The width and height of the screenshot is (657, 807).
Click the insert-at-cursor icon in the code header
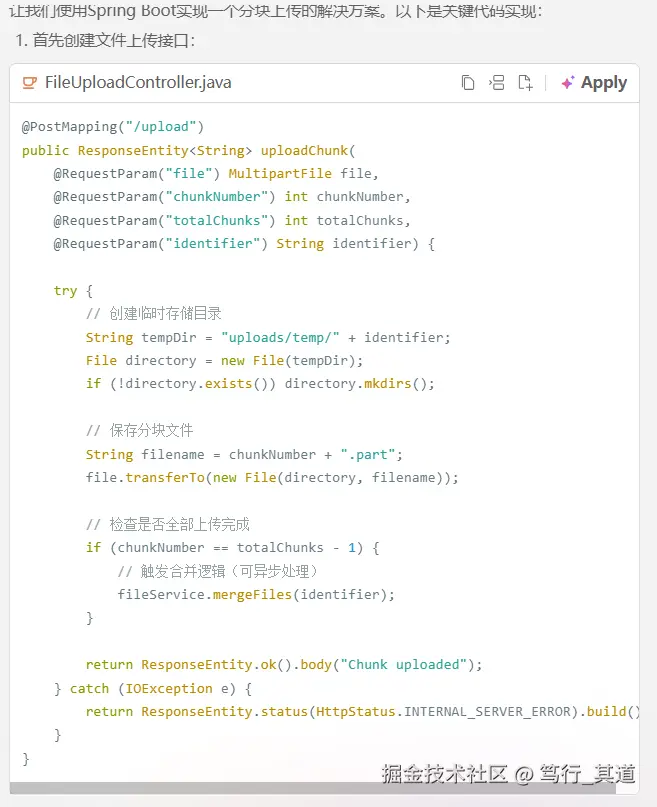496,83
